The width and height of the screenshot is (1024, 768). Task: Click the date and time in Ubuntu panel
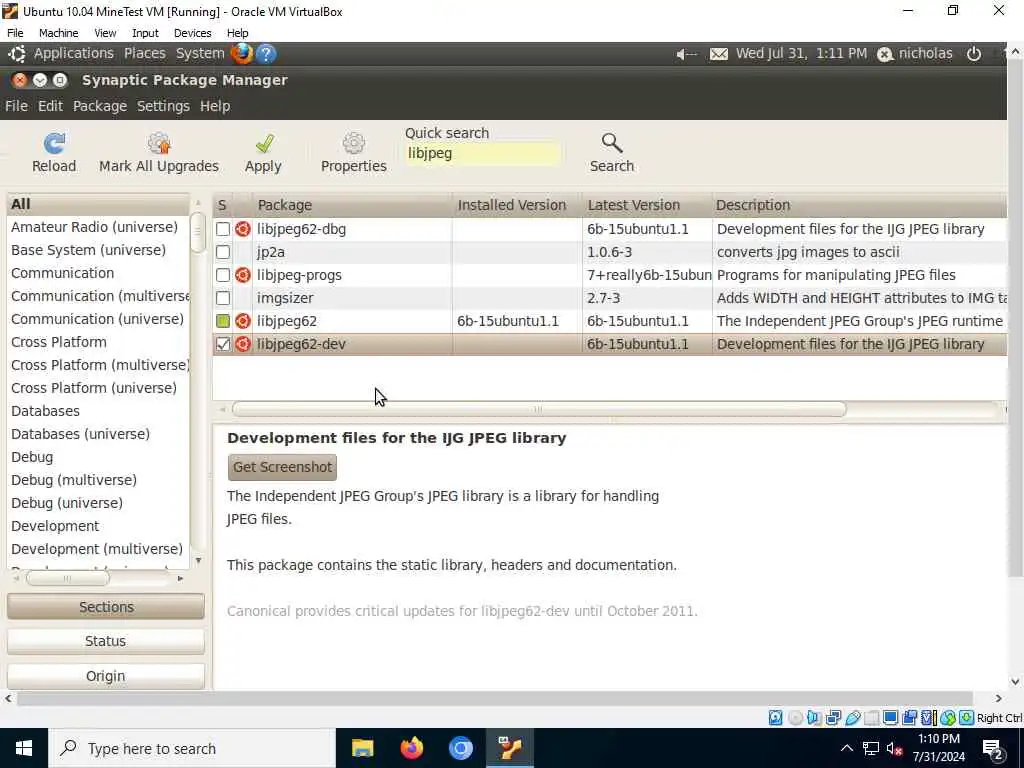click(801, 54)
